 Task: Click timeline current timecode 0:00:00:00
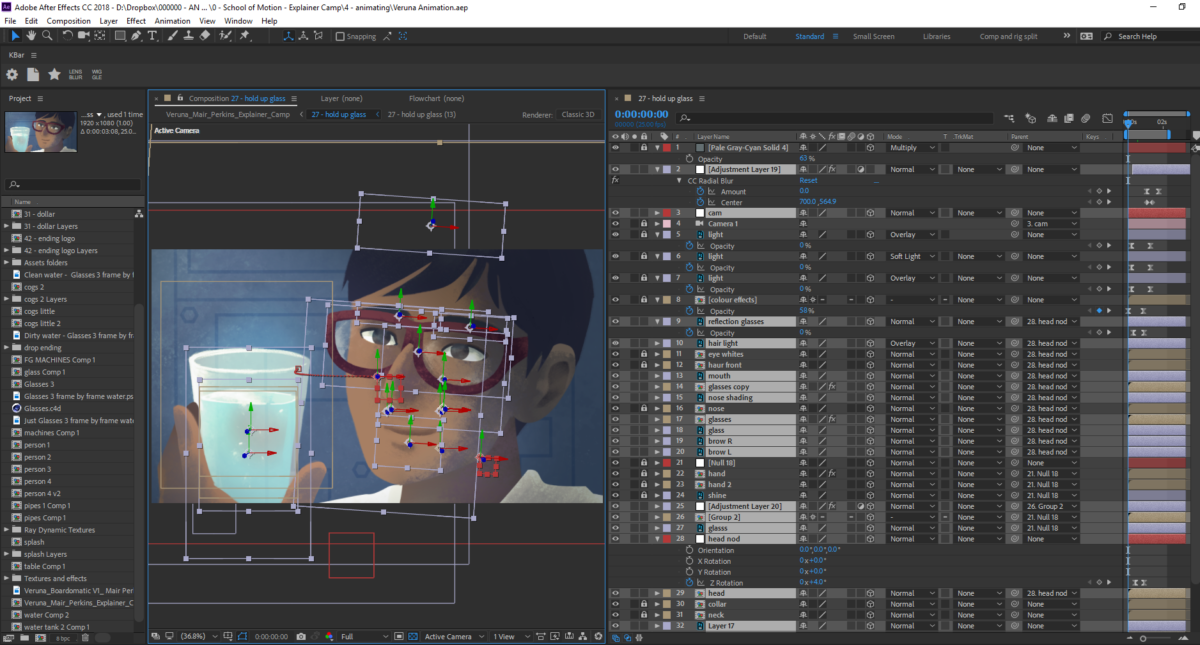pos(641,114)
